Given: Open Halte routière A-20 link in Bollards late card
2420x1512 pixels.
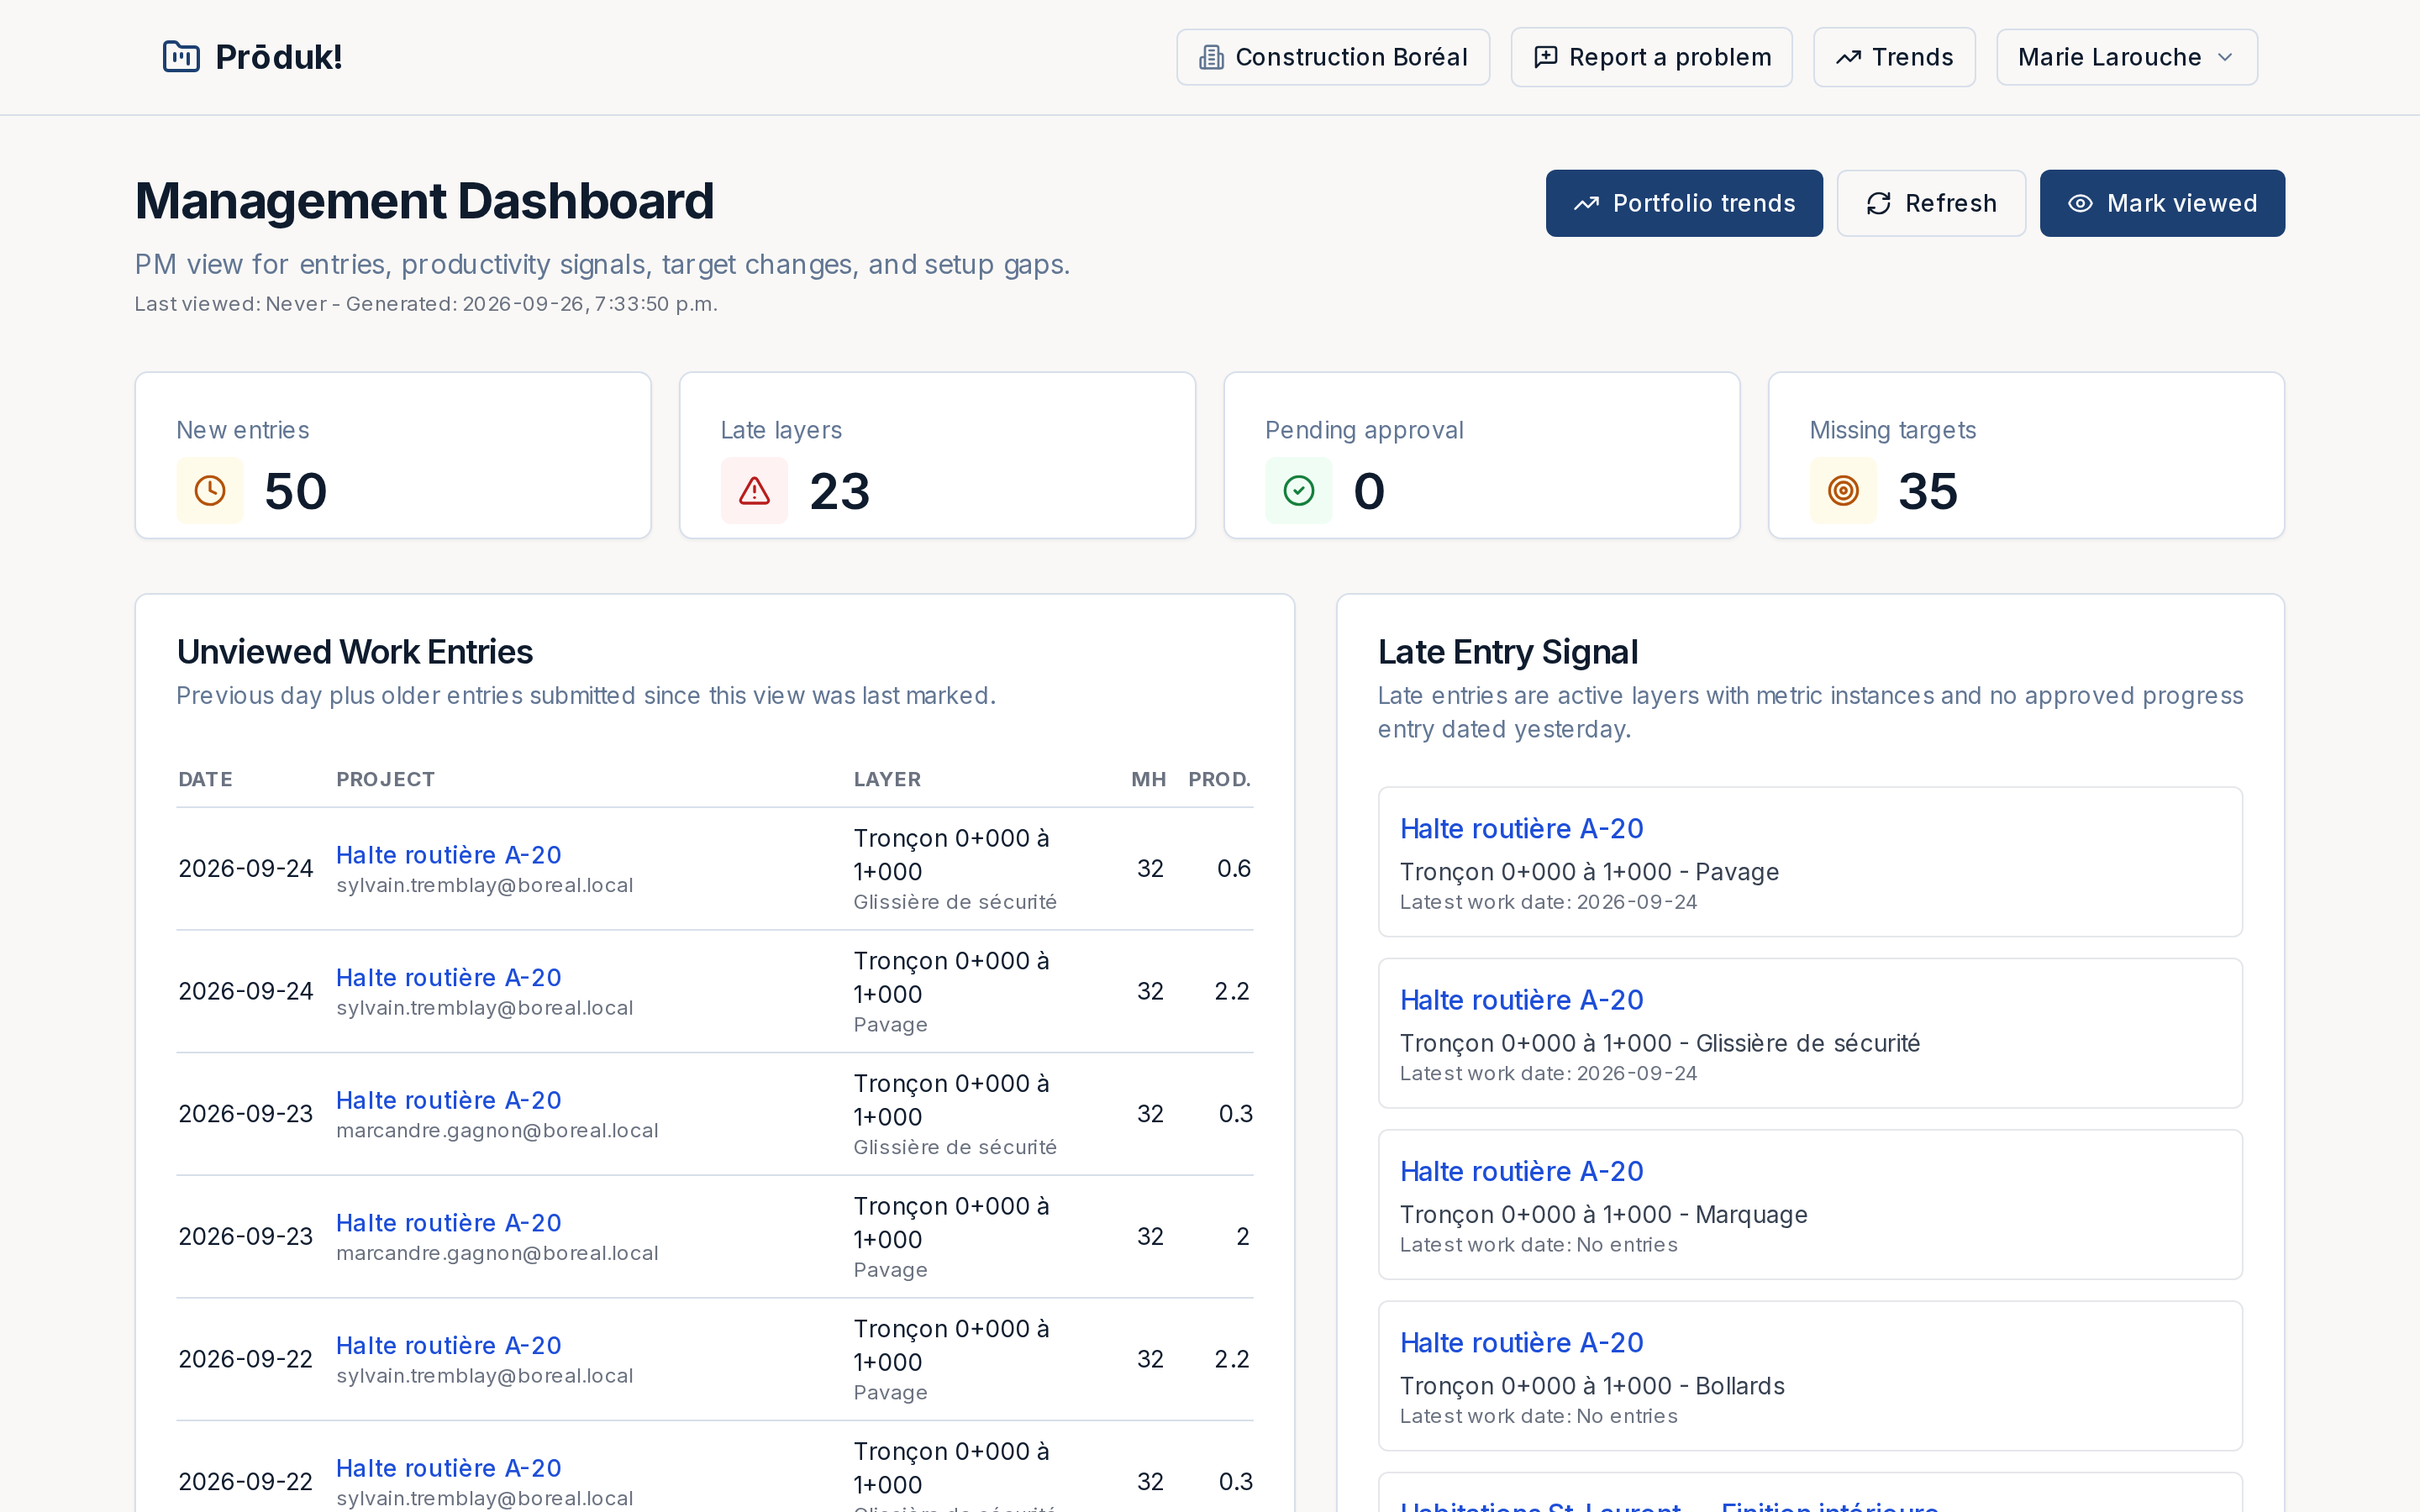Looking at the screenshot, I should [x=1521, y=1343].
